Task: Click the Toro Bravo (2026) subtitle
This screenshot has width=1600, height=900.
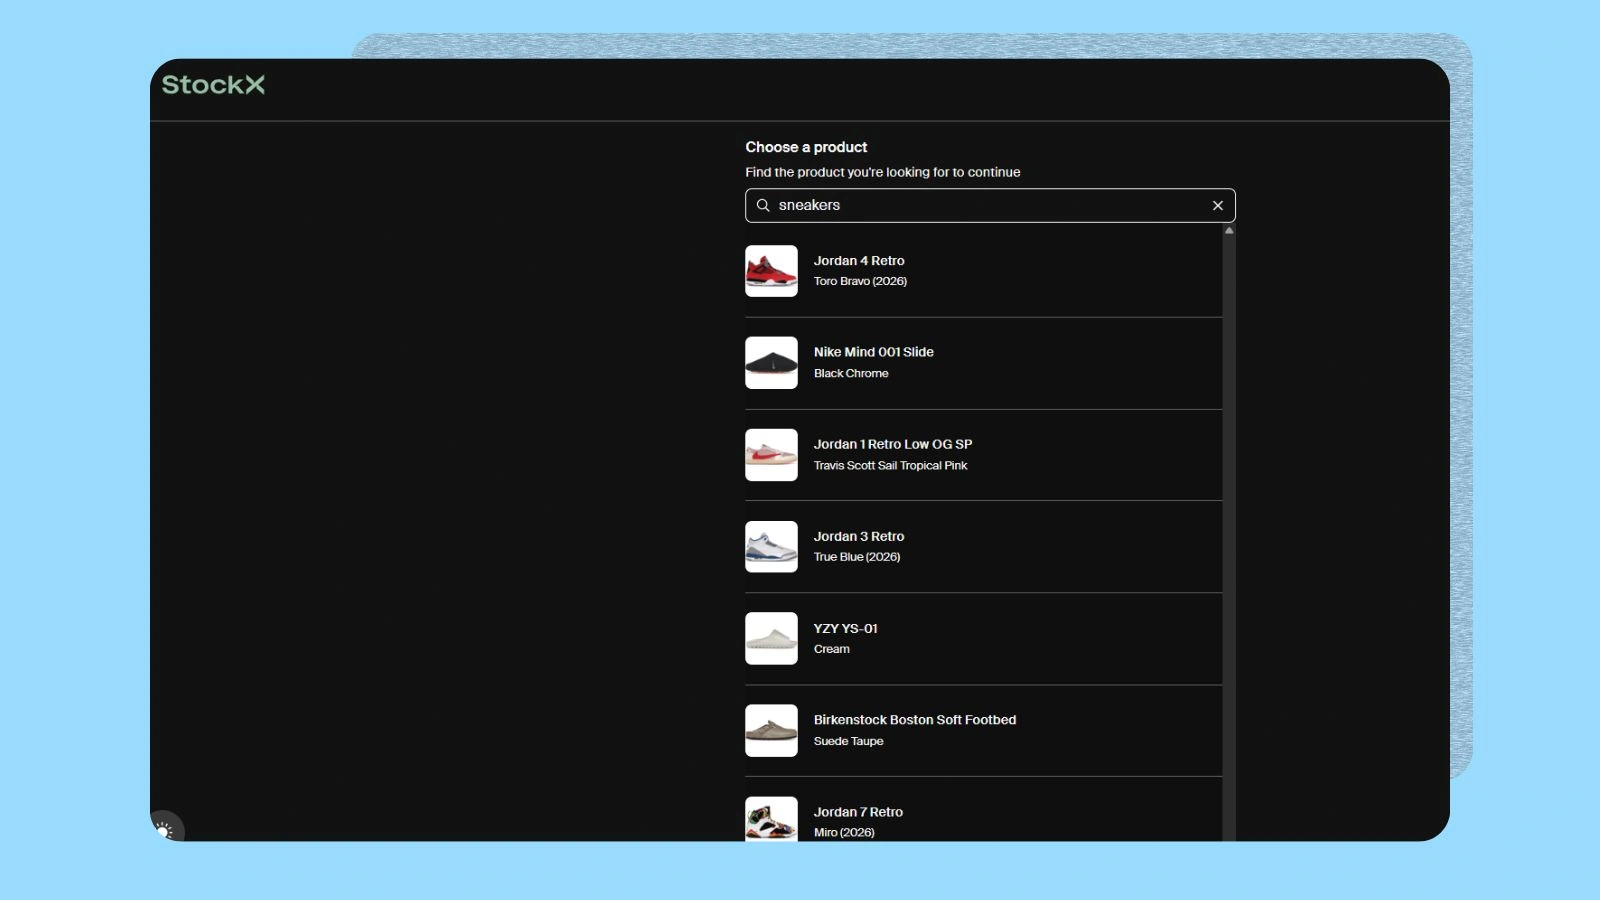Action: click(860, 281)
